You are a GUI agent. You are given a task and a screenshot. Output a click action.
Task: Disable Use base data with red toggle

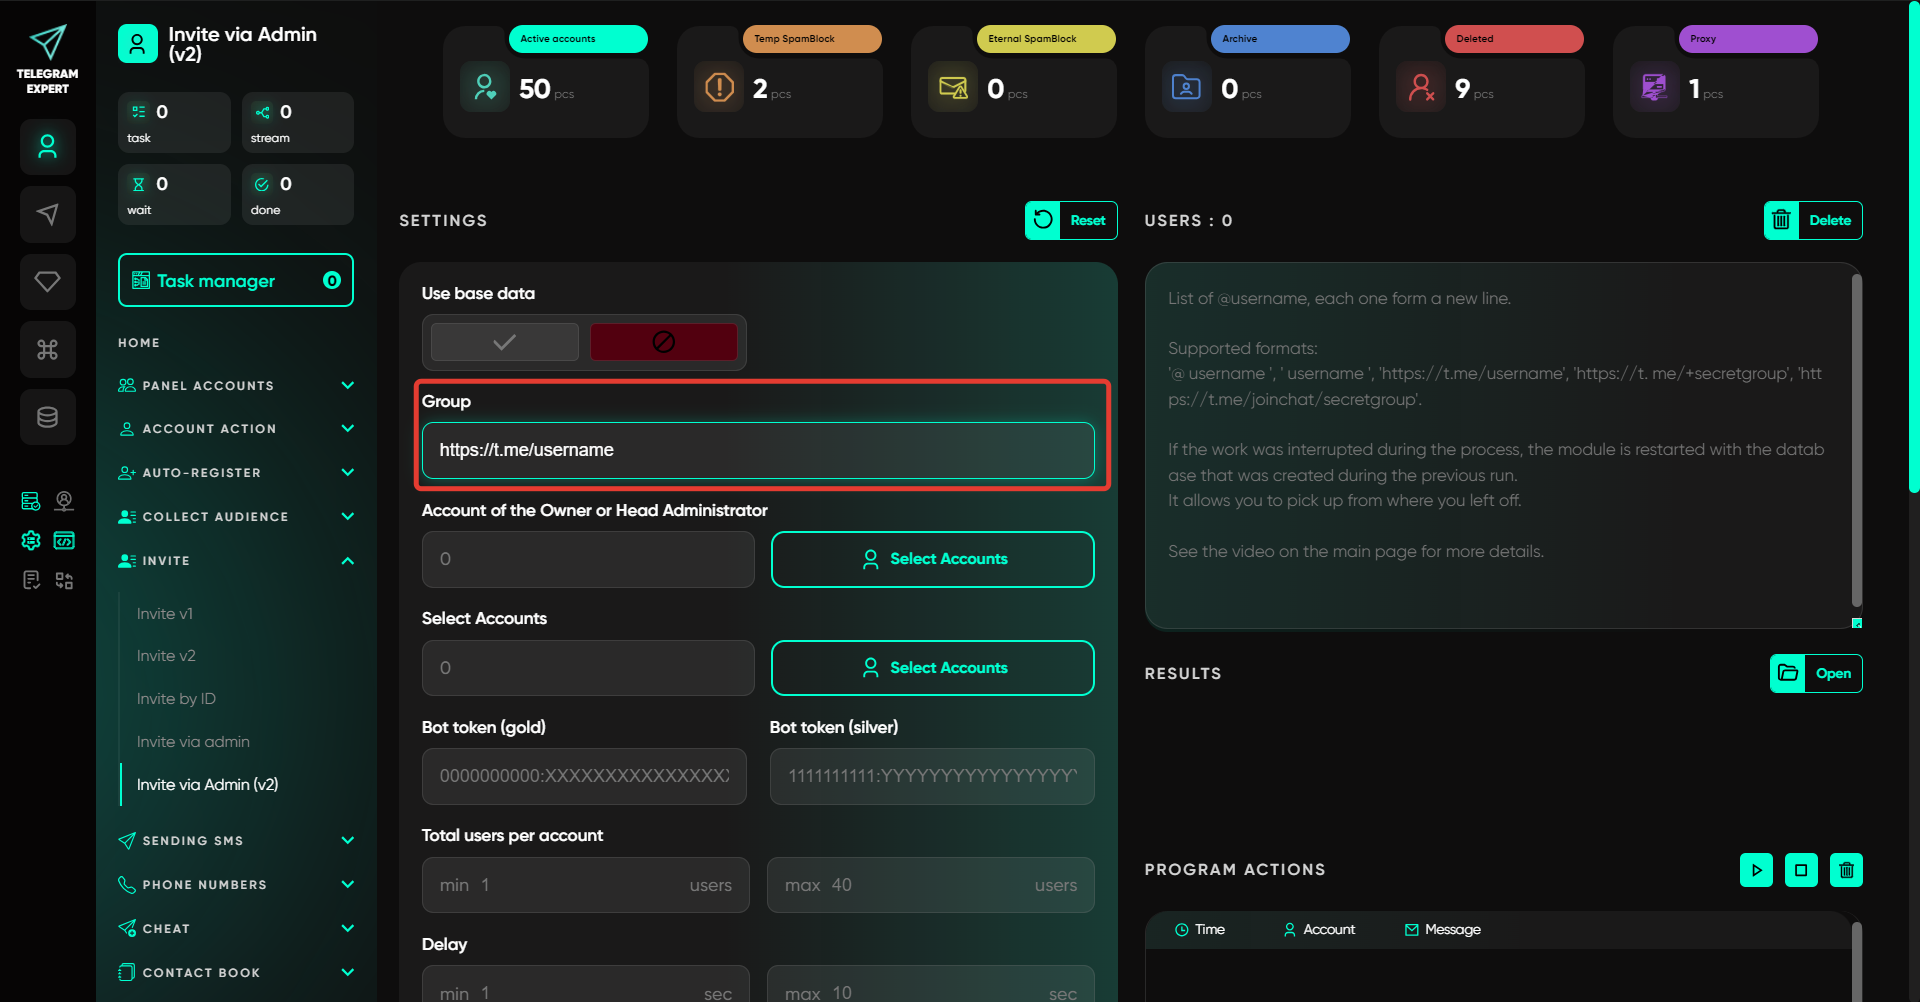[x=663, y=342]
